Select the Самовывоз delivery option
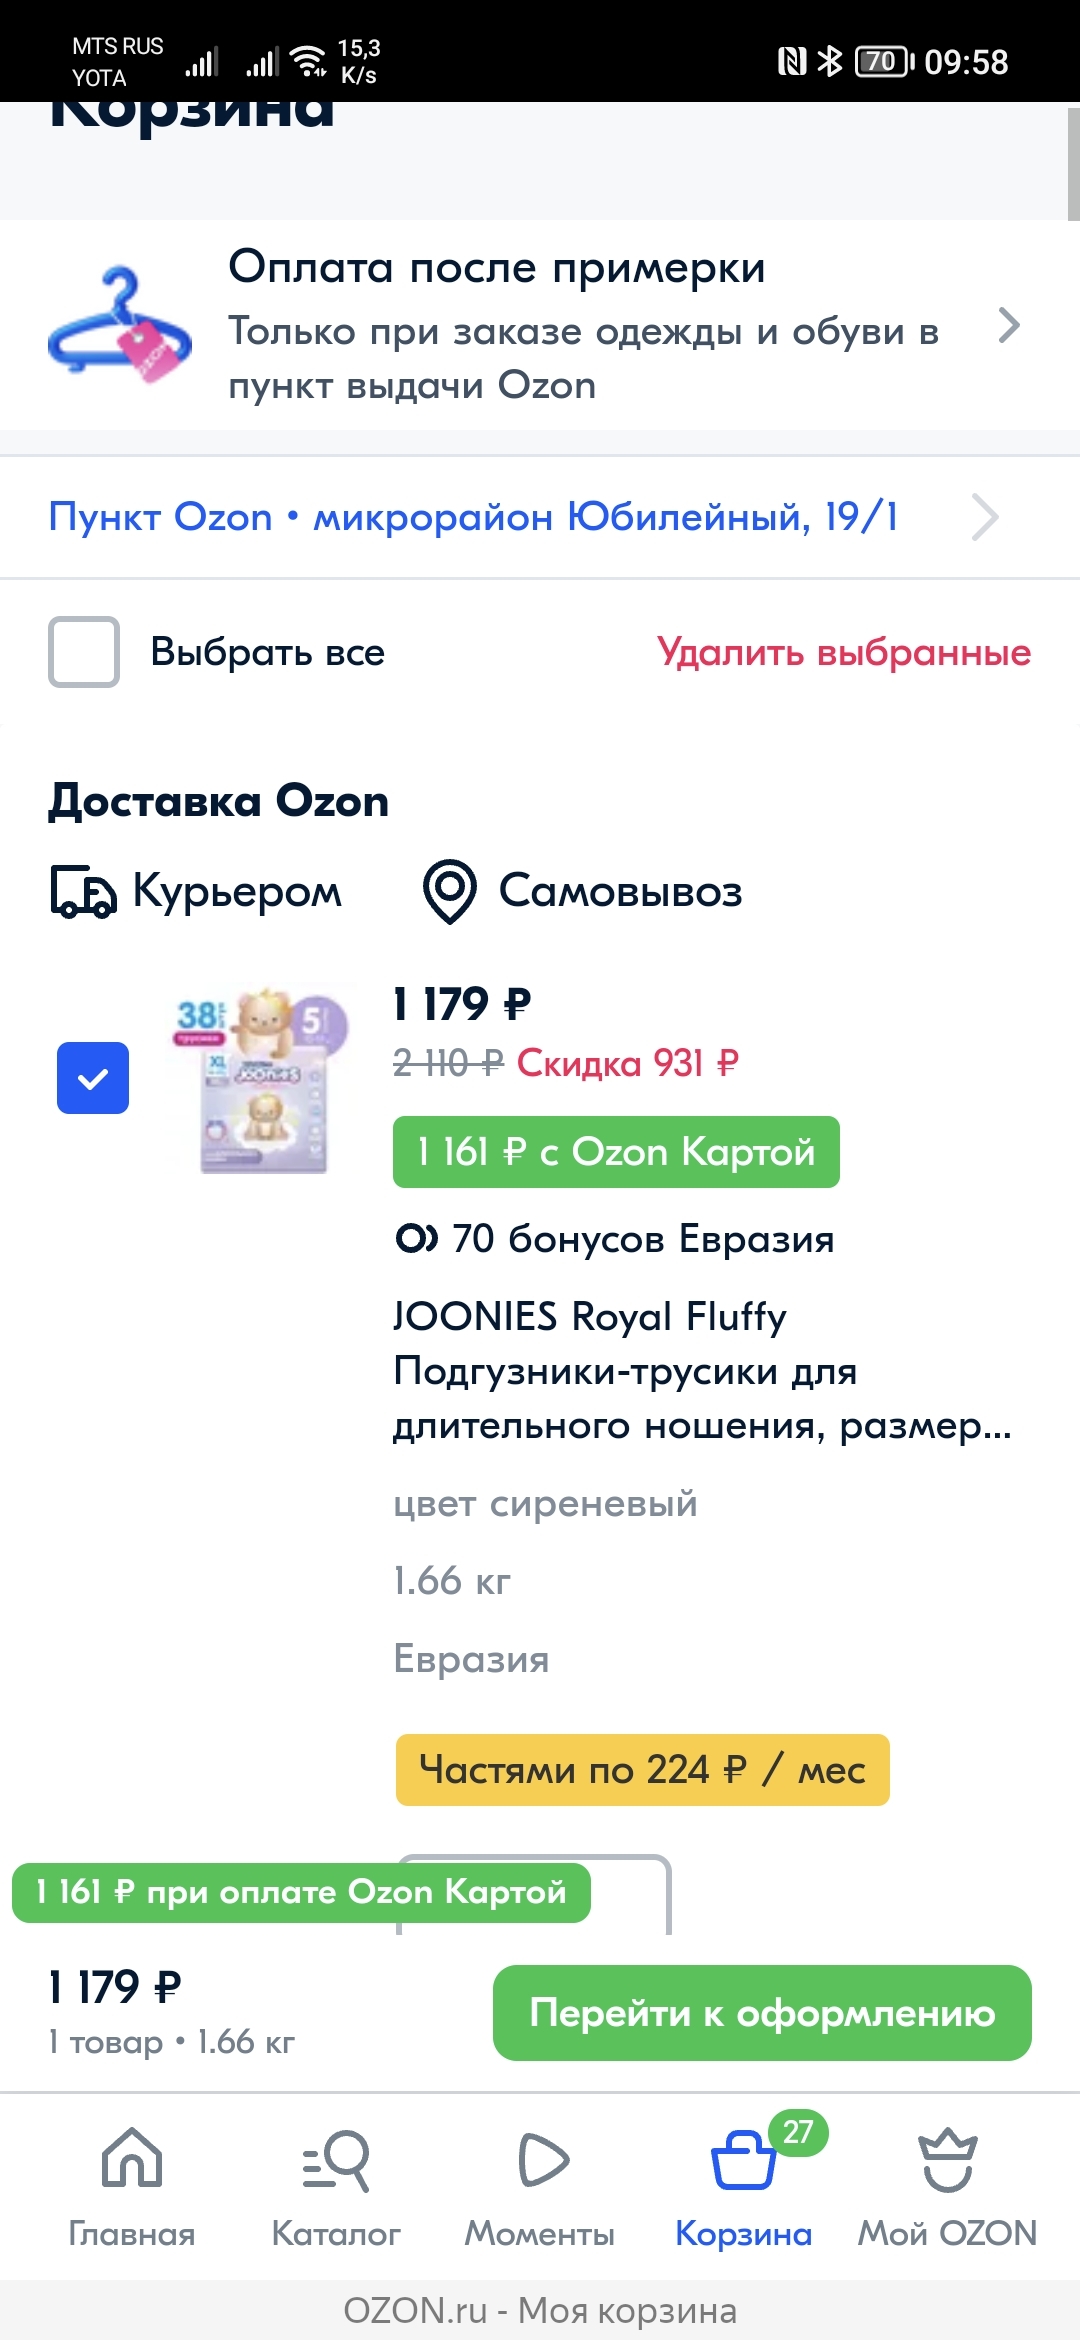Viewport: 1080px width, 2340px height. (x=620, y=891)
